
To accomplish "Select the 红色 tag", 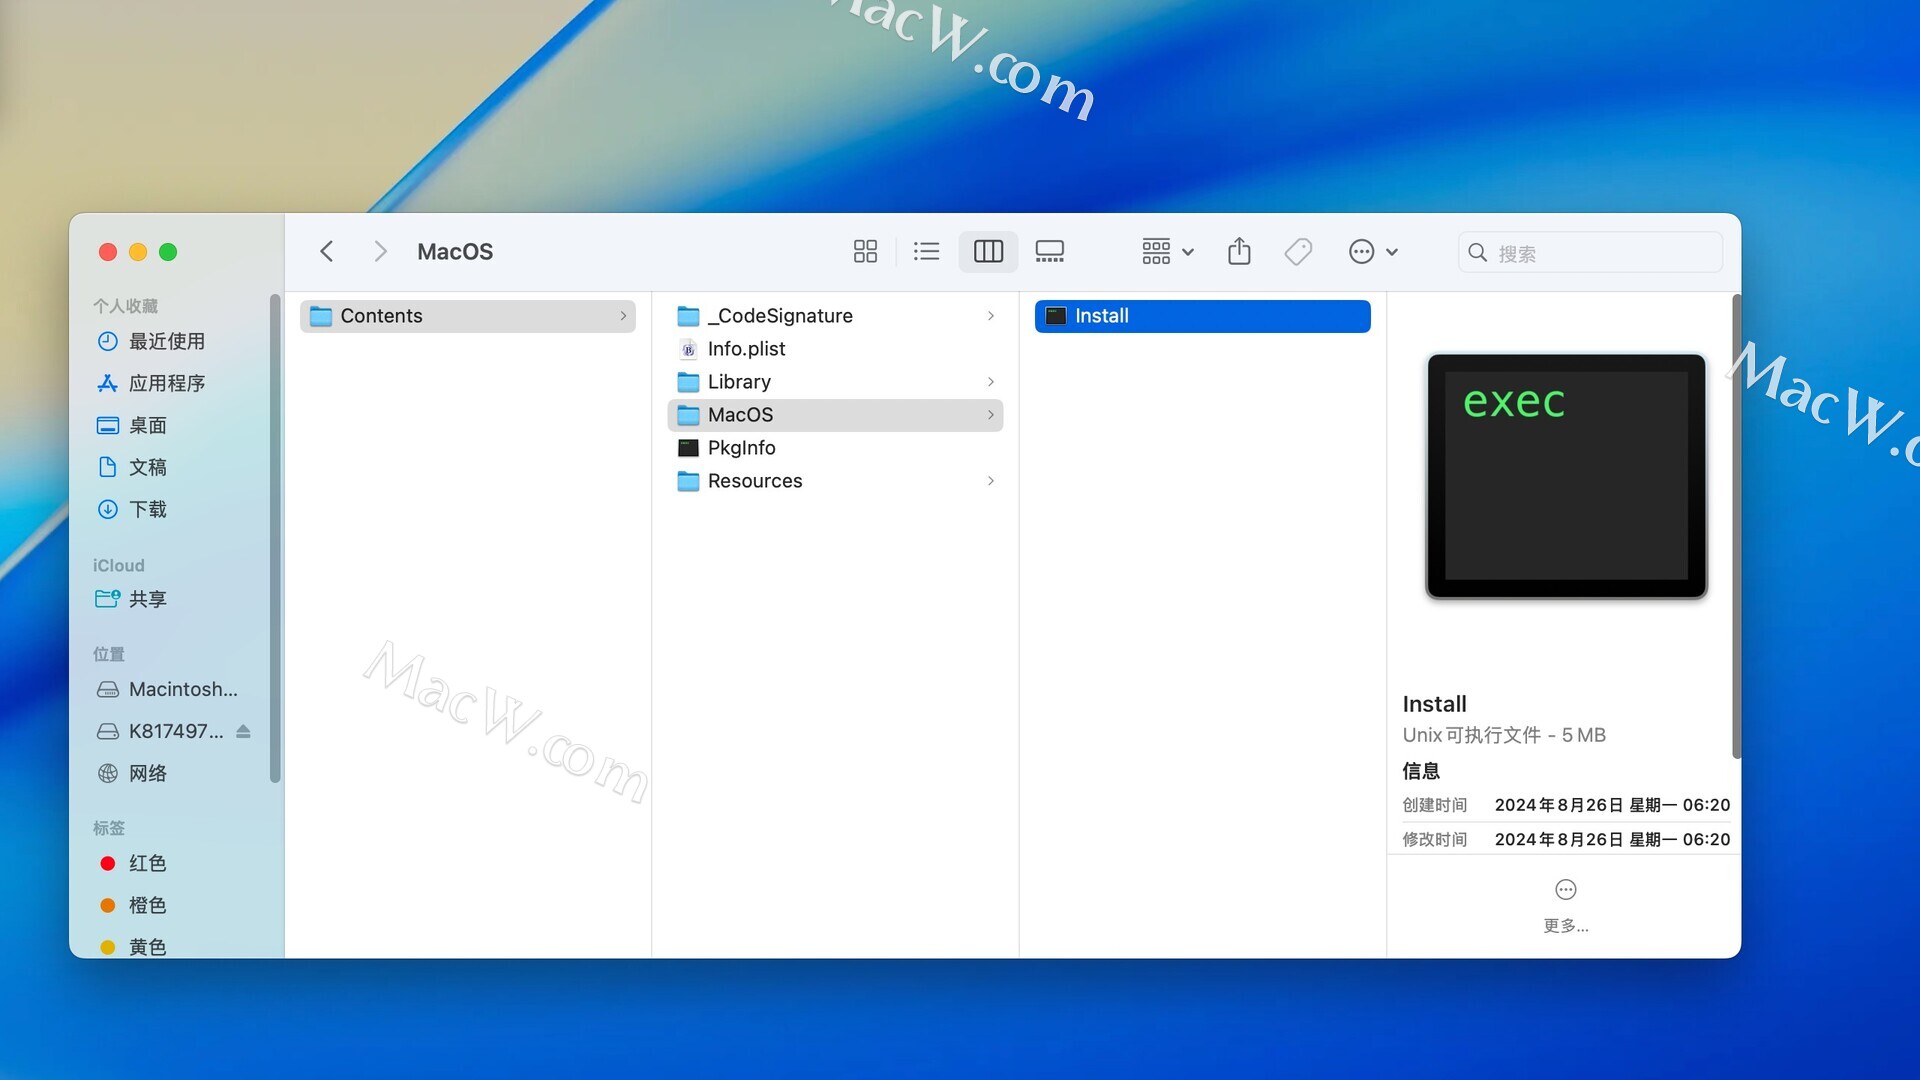I will pyautogui.click(x=147, y=863).
